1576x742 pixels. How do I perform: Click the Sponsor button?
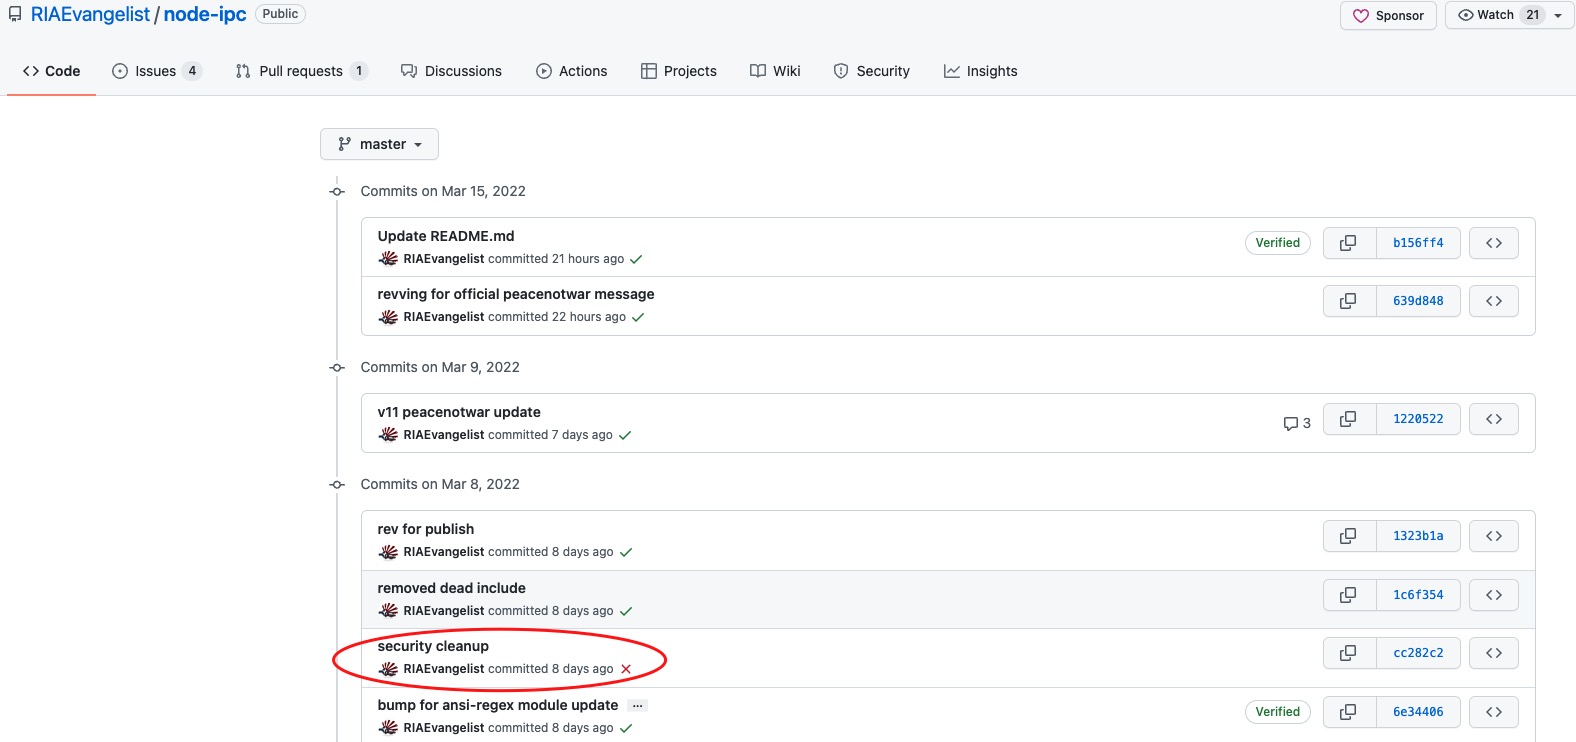pos(1388,15)
